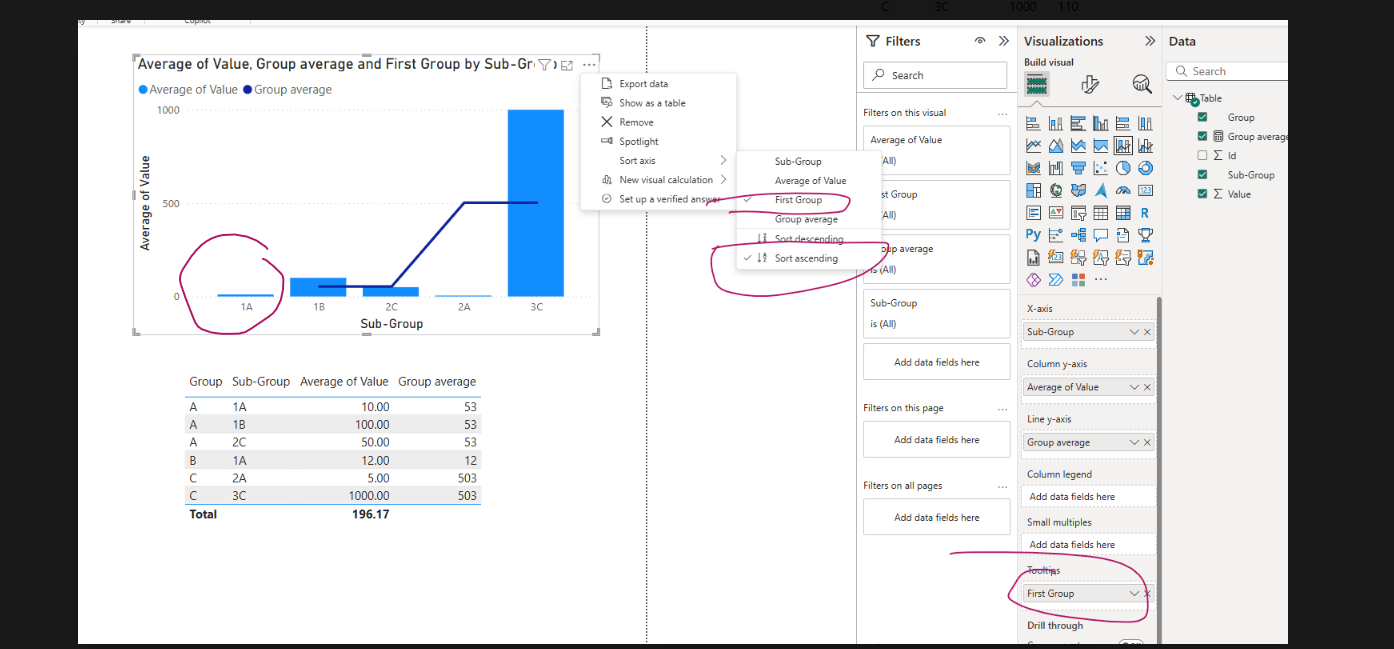Choose the line chart visual icon

click(x=1033, y=145)
